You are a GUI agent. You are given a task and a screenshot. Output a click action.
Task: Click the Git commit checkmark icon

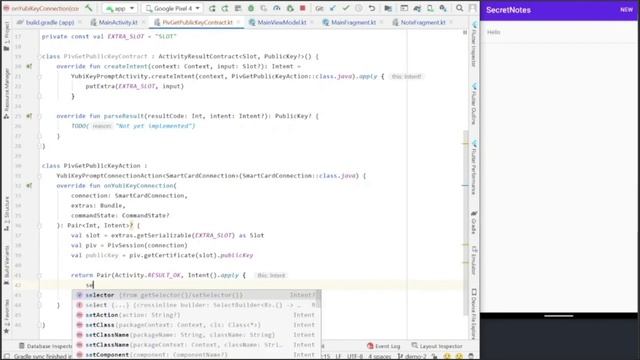coord(346,8)
